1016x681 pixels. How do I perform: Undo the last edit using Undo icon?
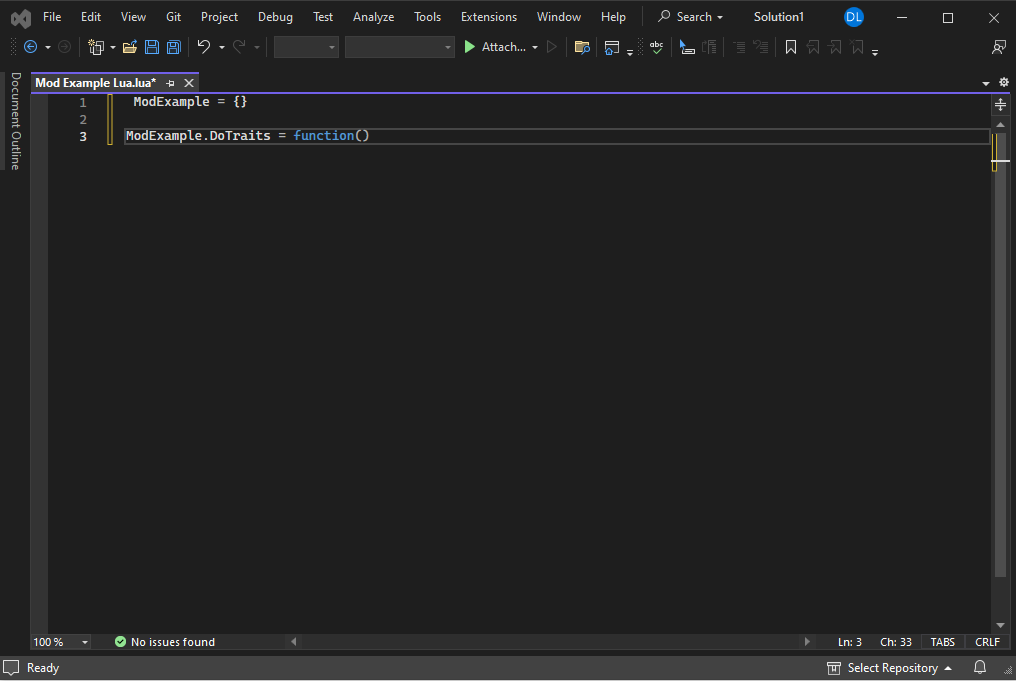[x=204, y=47]
